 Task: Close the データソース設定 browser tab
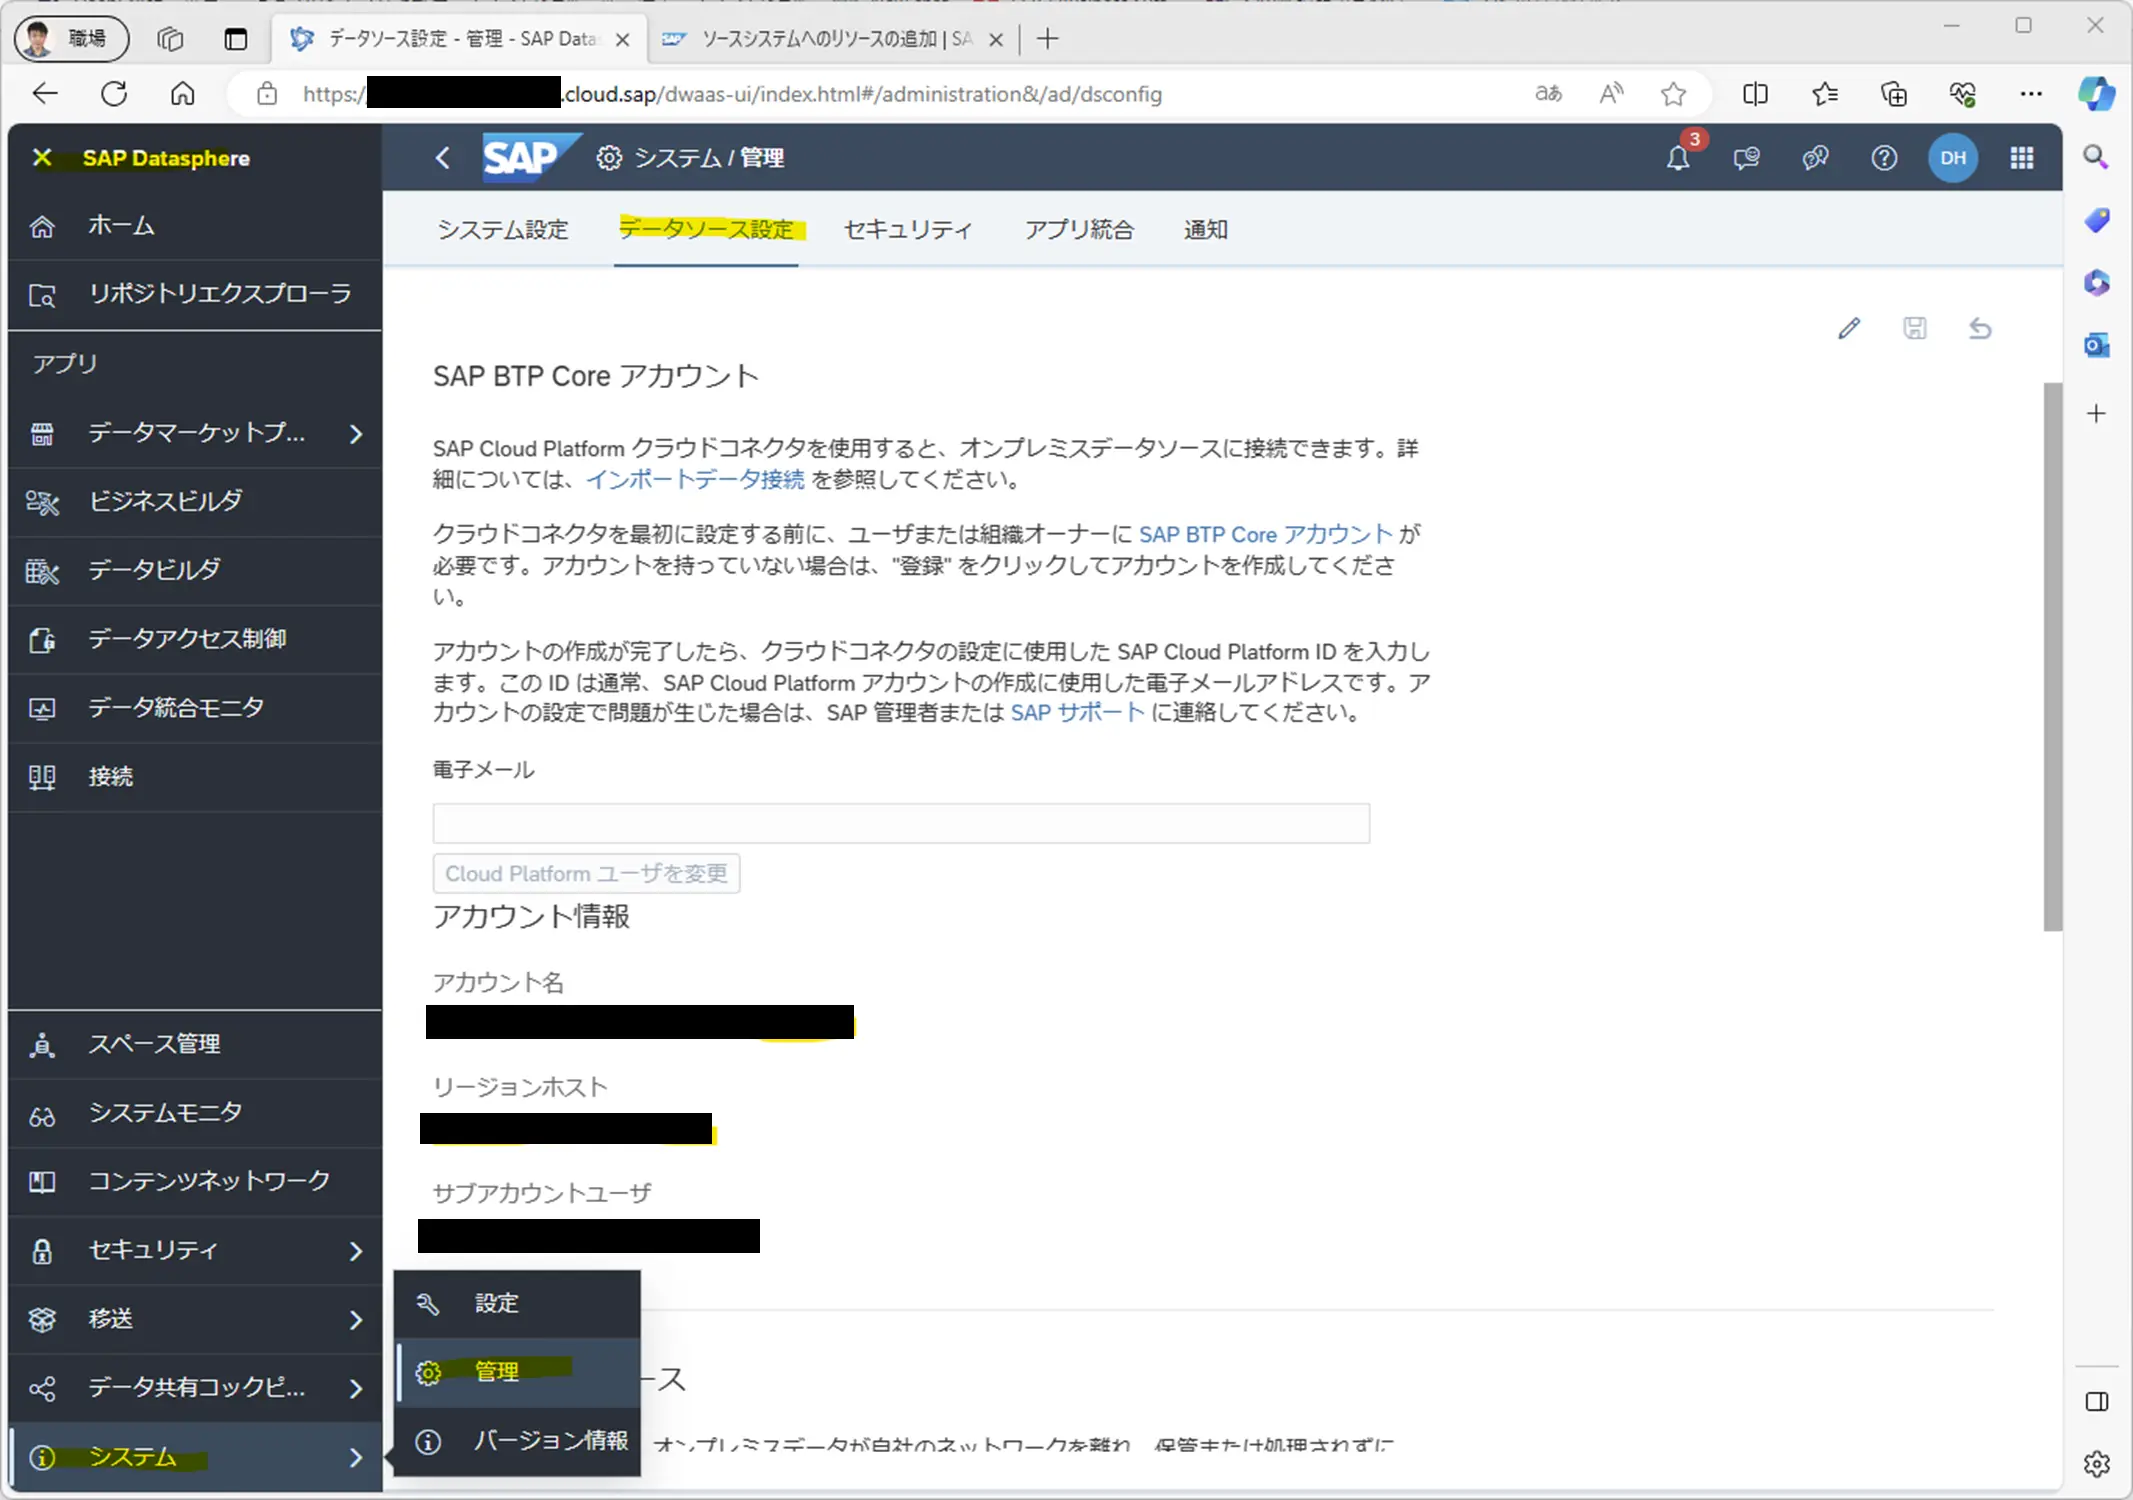622,39
